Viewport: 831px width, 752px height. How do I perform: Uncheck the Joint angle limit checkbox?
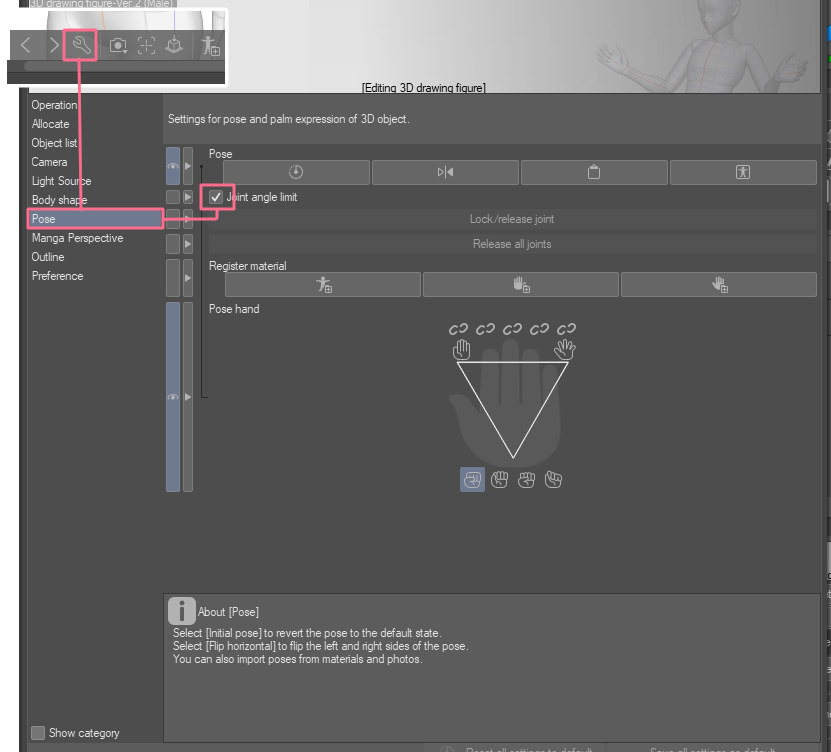(216, 197)
